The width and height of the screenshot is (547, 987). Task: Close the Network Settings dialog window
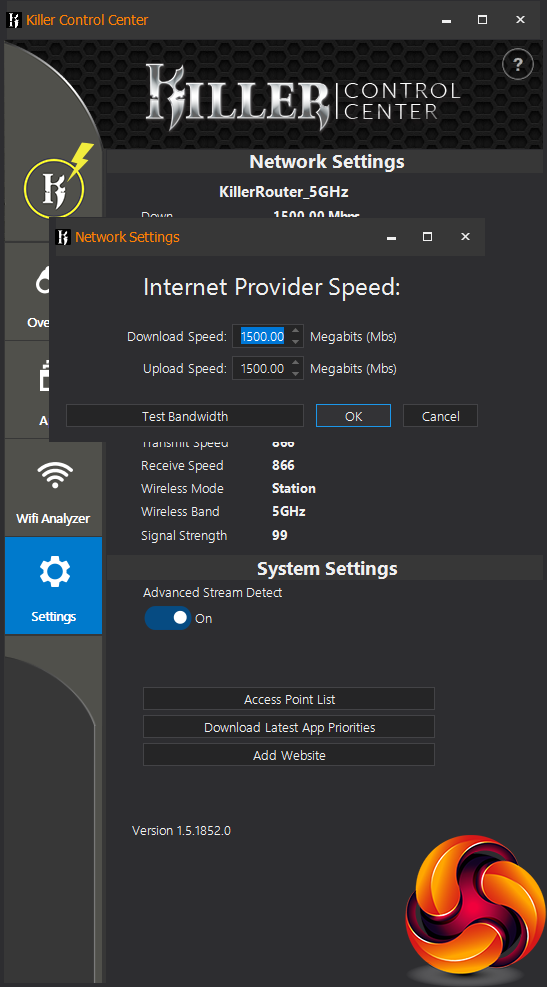pyautogui.click(x=465, y=237)
